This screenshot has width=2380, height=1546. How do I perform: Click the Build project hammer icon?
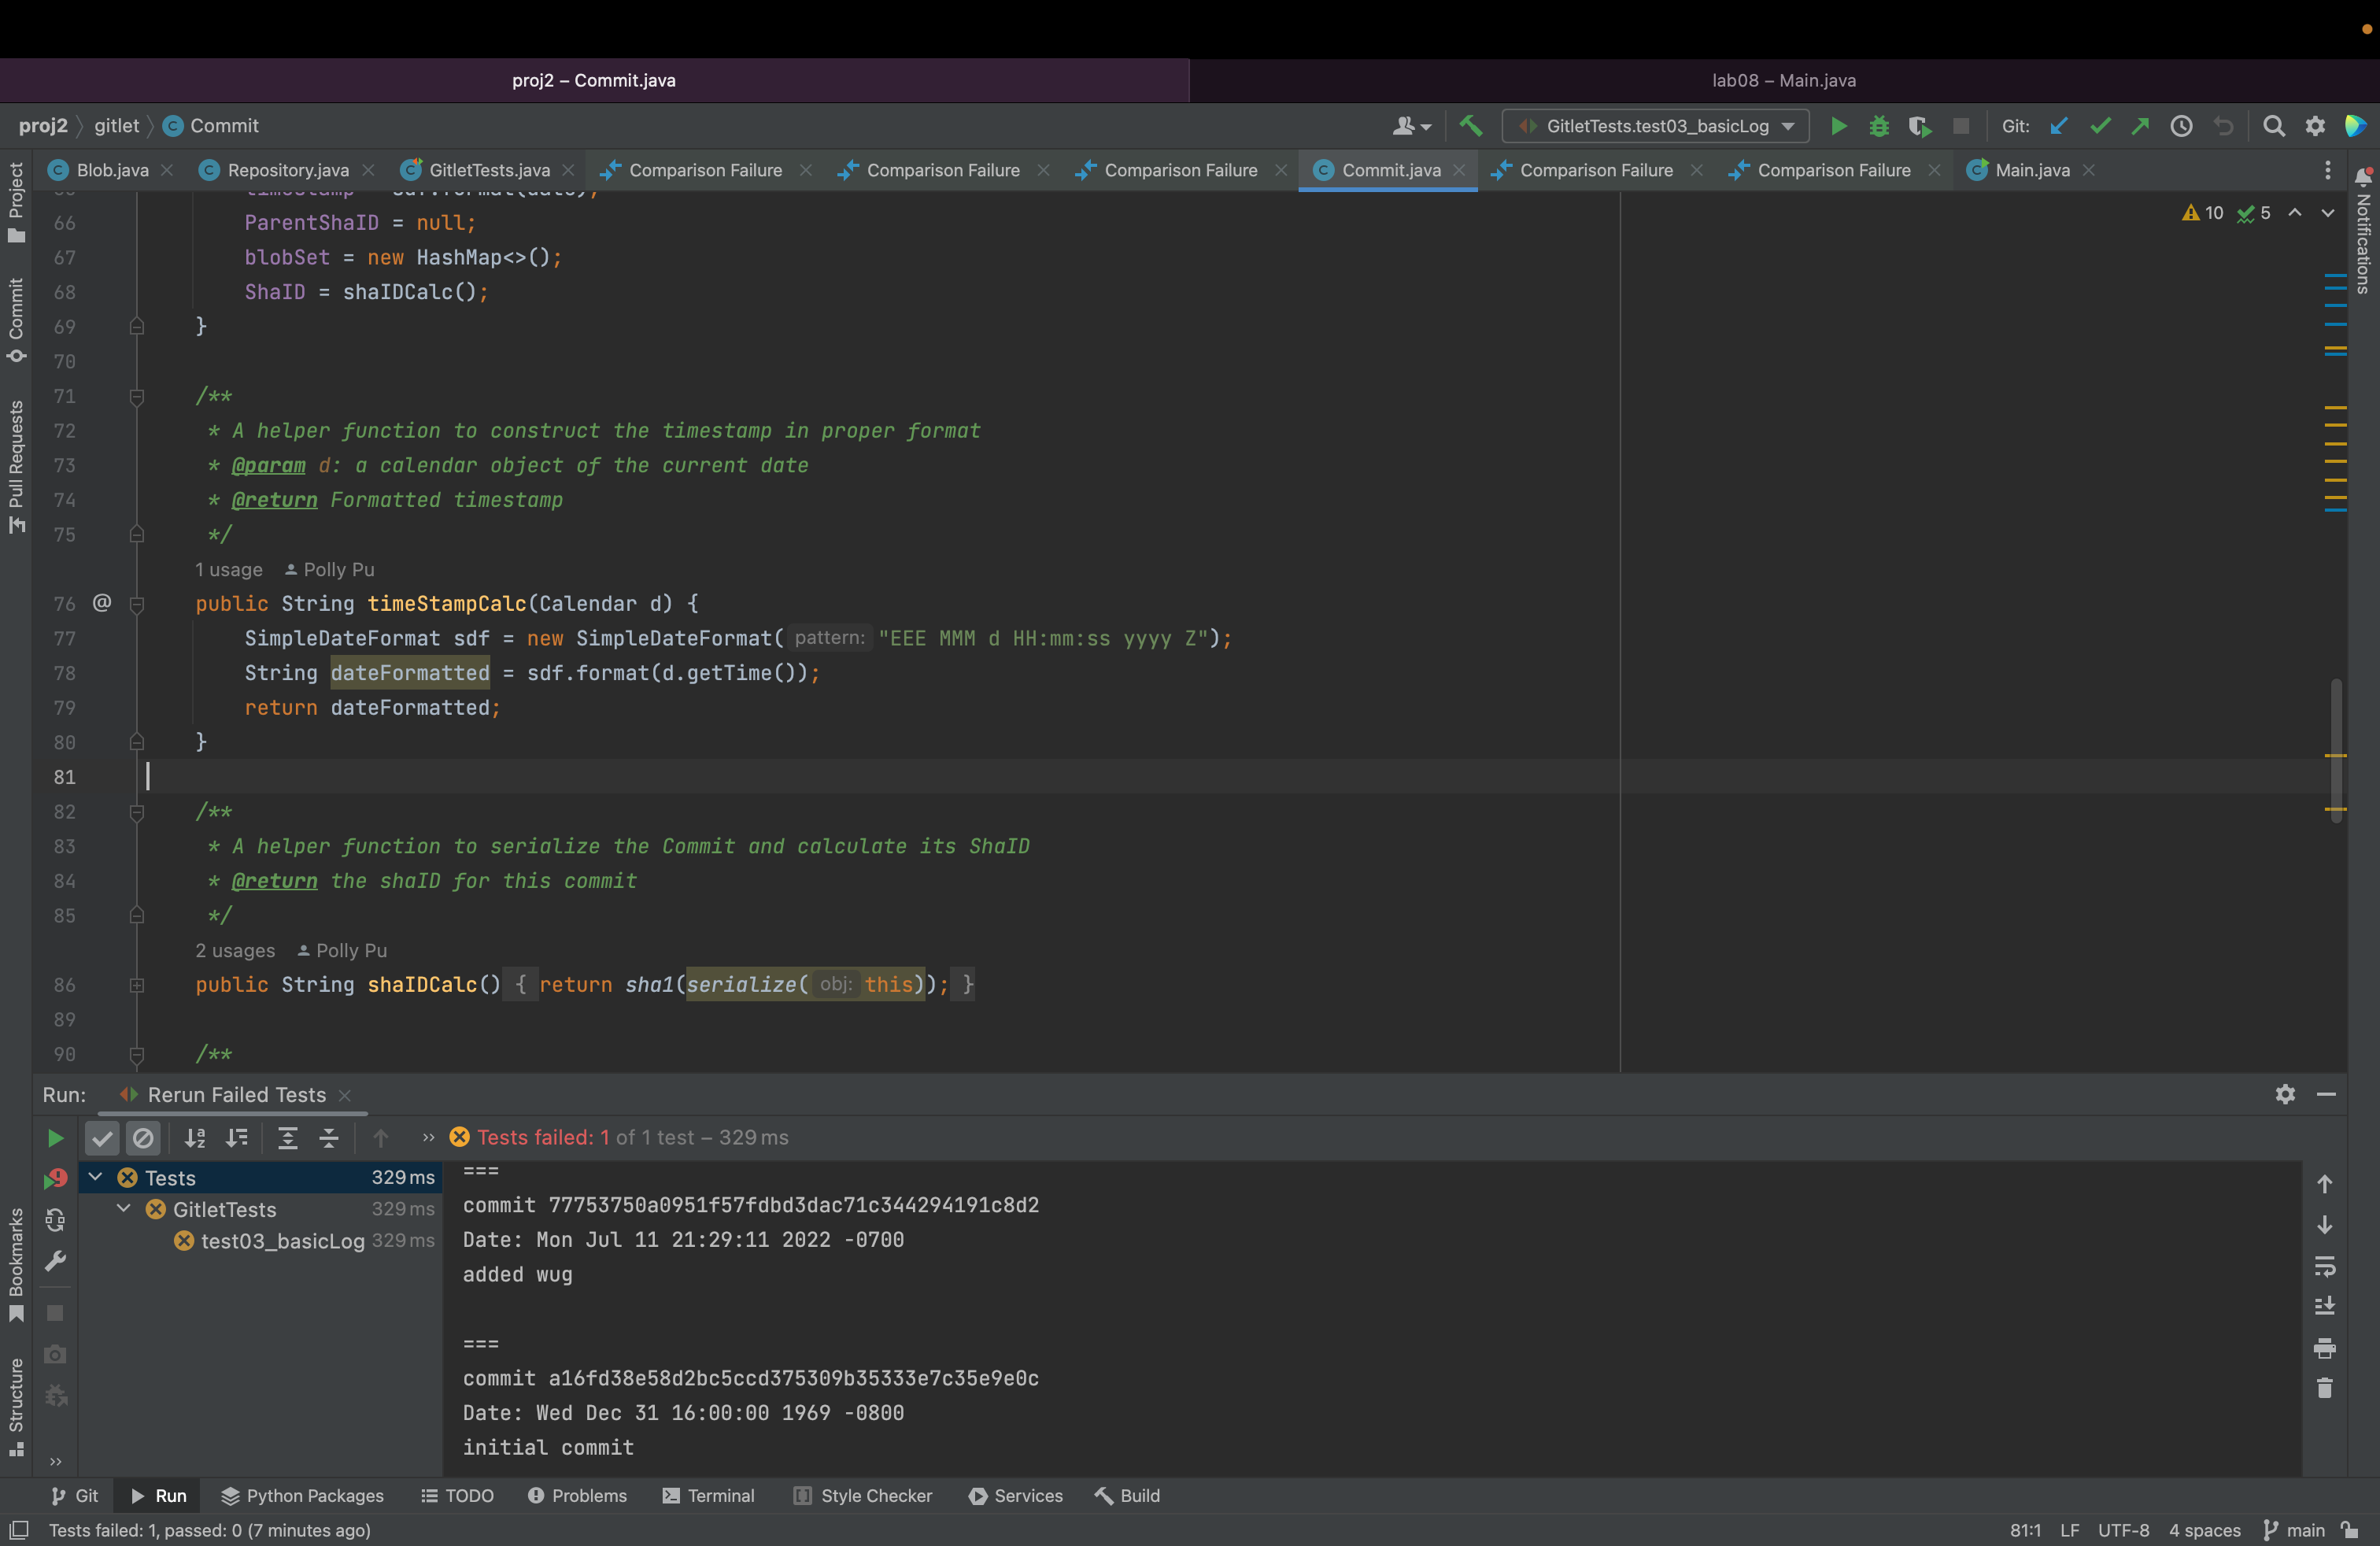point(1470,126)
